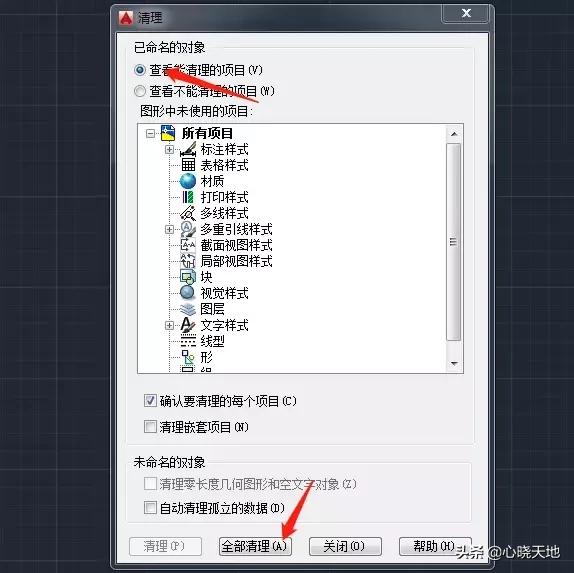Click the 标注样式 dimension icon
This screenshot has height=573, width=574.
(x=188, y=149)
